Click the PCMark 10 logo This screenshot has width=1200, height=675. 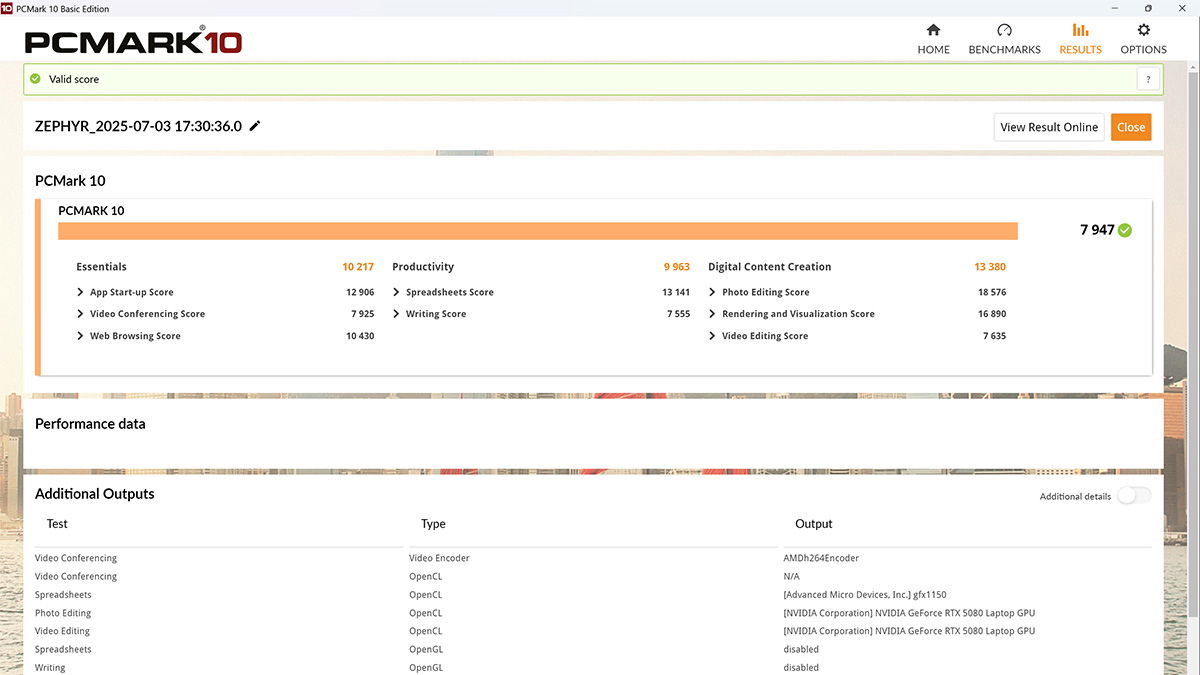point(133,42)
